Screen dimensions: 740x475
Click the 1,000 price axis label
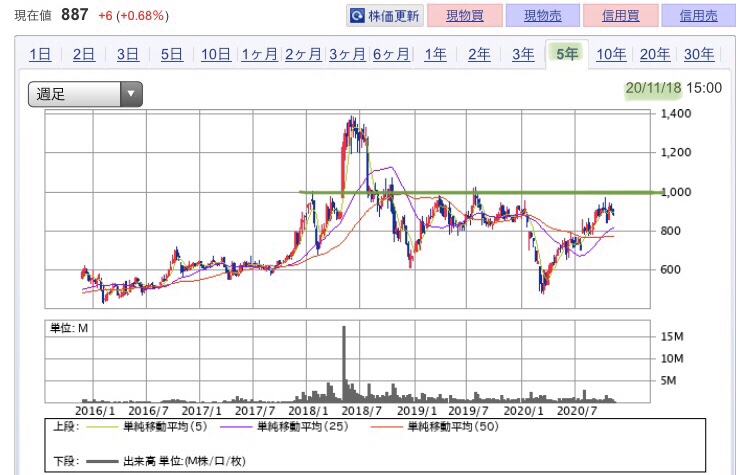point(676,192)
